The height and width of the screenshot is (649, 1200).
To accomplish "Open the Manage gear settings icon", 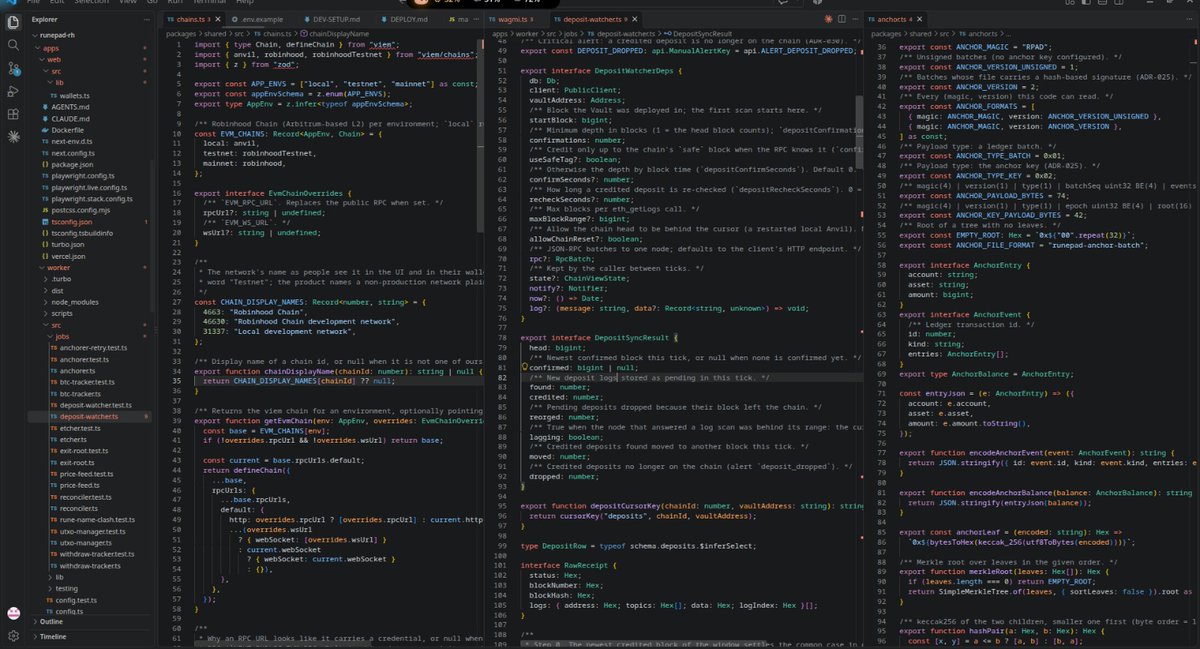I will [x=13, y=635].
